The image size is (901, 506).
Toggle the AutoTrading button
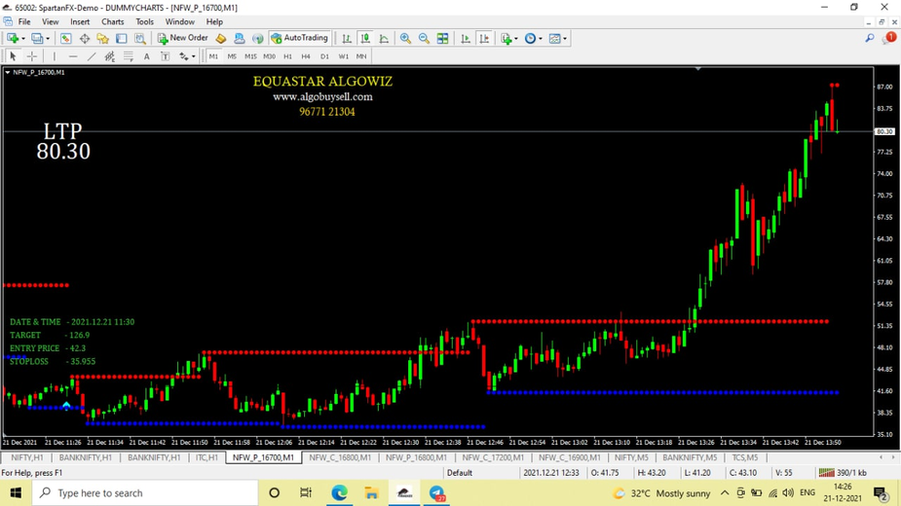(x=299, y=38)
